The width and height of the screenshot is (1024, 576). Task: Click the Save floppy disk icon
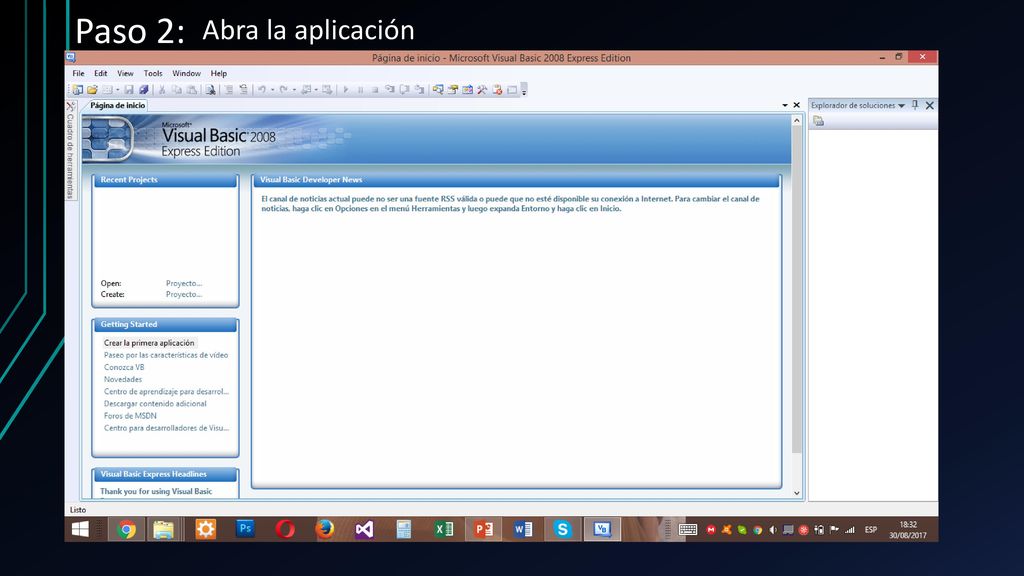(129, 89)
